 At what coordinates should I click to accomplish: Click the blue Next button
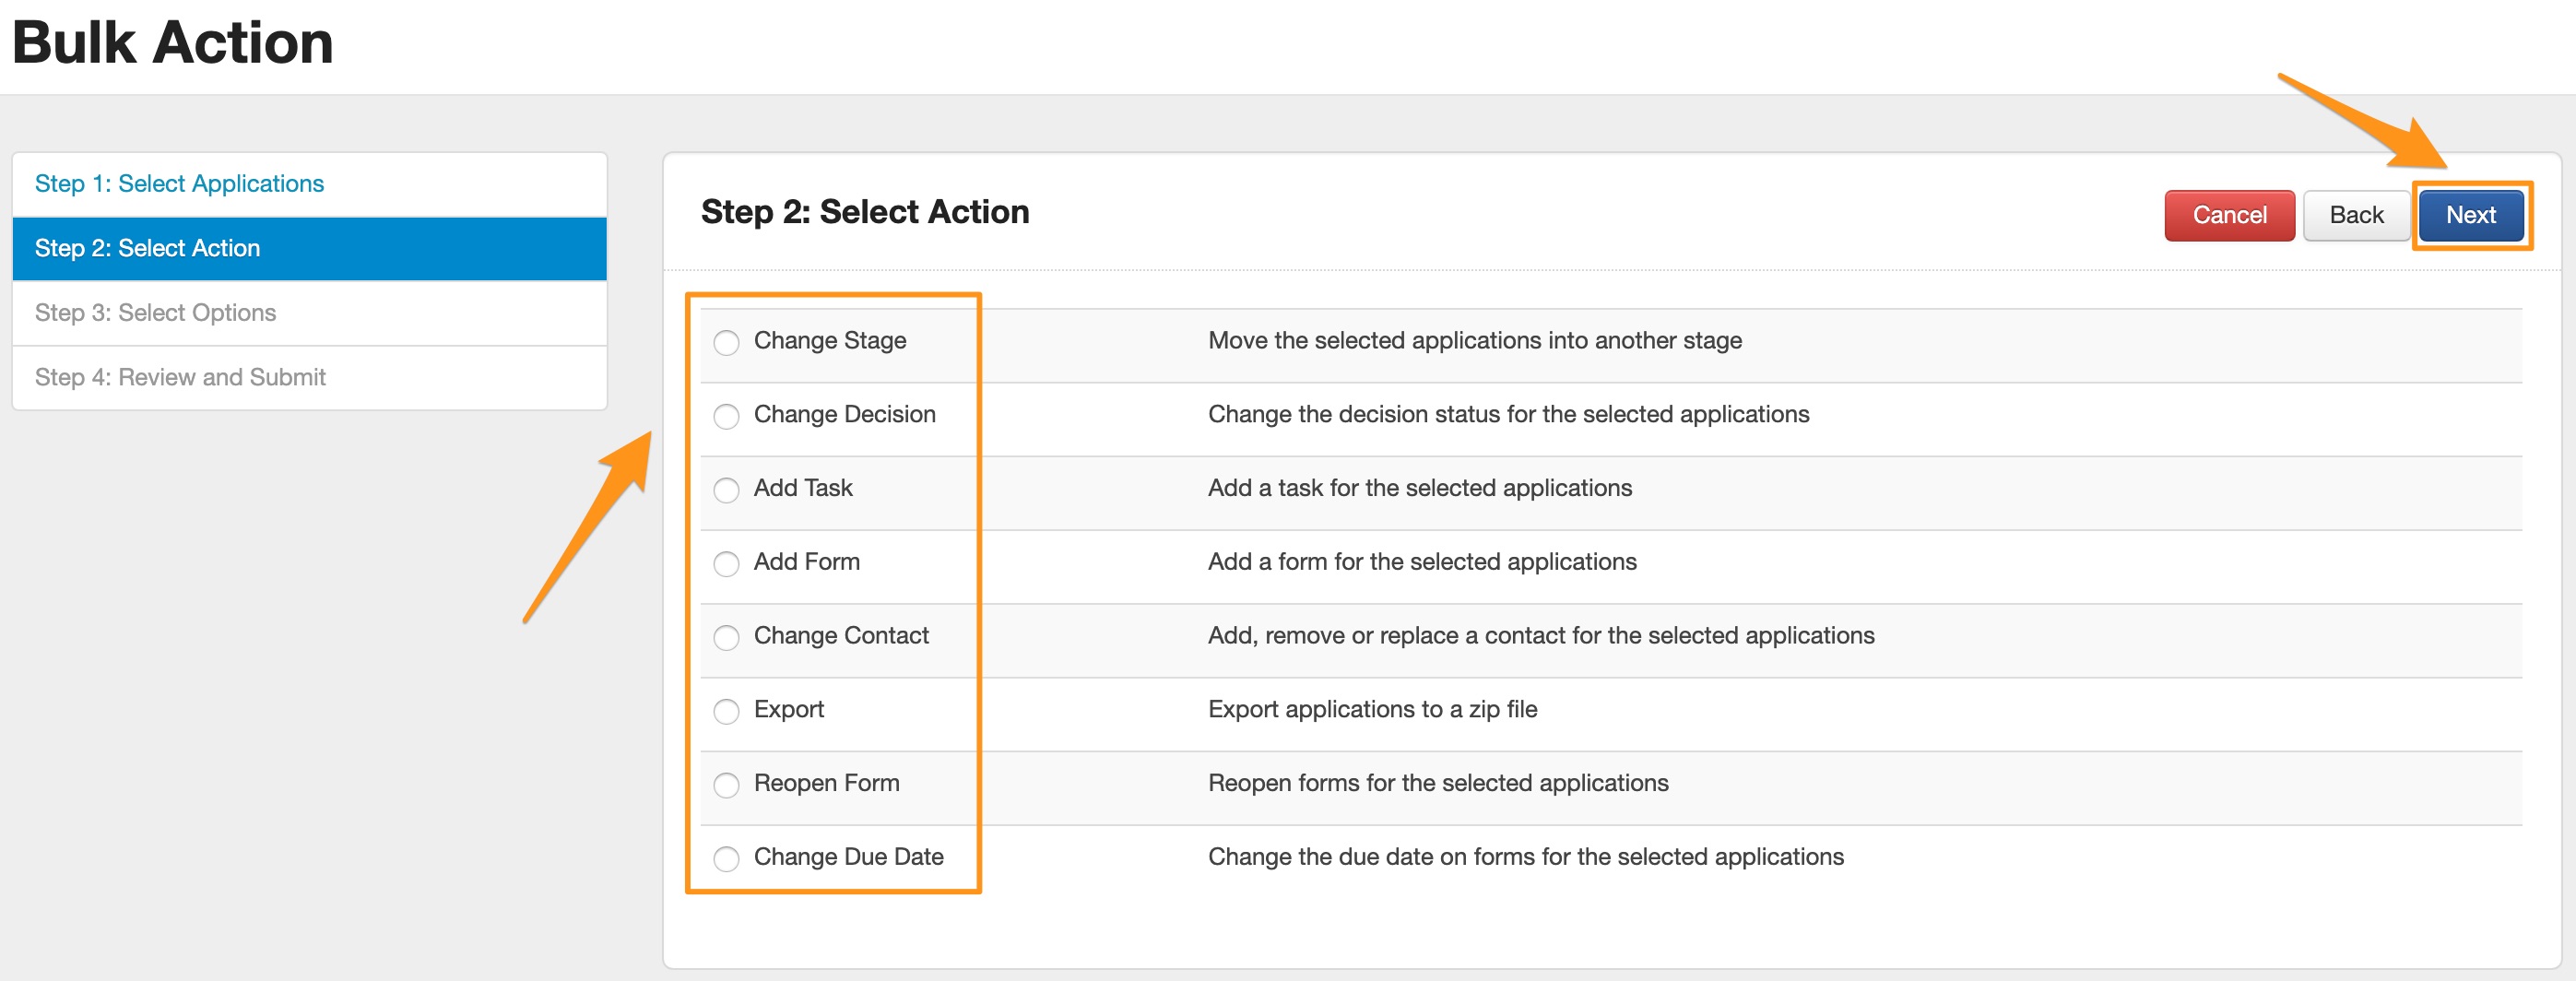[x=2470, y=215]
